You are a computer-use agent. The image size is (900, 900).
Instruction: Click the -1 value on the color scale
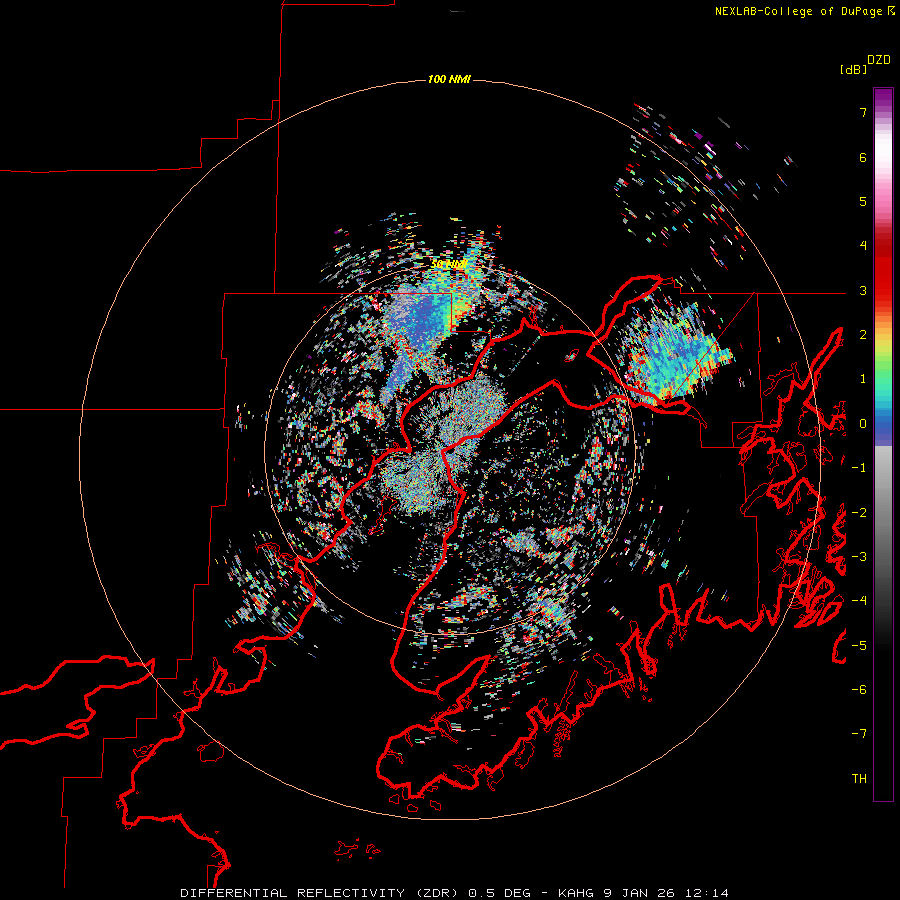coord(859,468)
